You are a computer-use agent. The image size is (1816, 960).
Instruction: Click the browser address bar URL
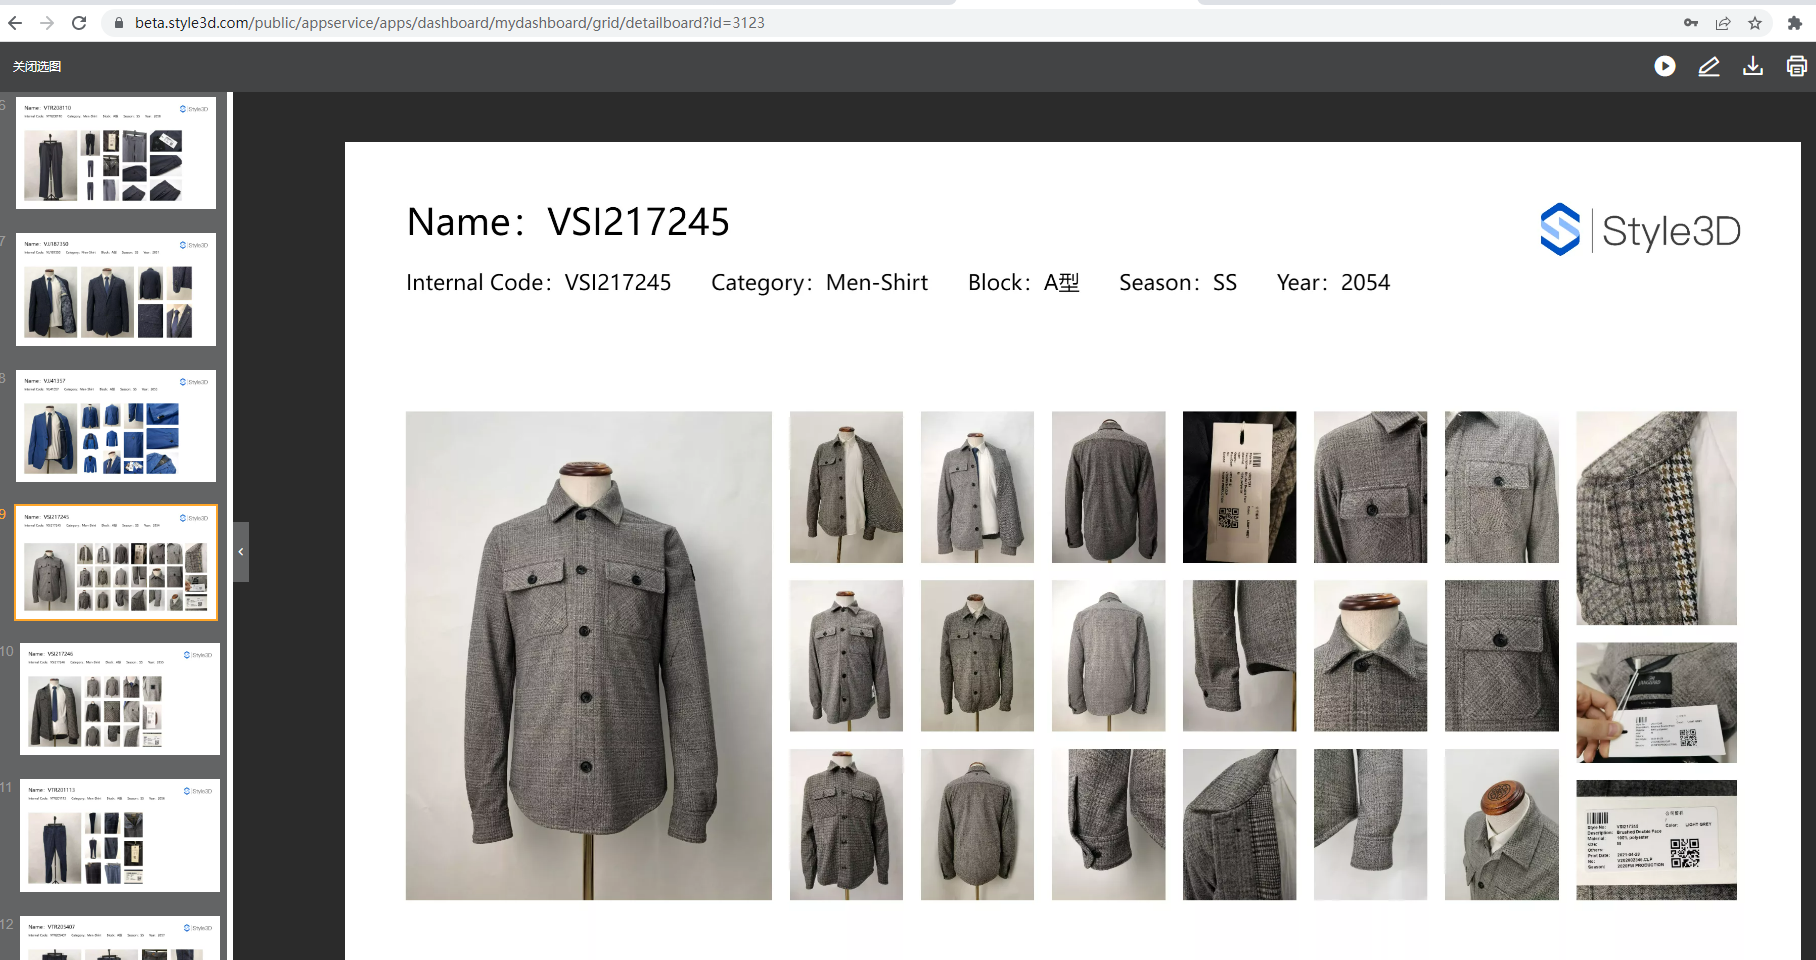click(450, 23)
